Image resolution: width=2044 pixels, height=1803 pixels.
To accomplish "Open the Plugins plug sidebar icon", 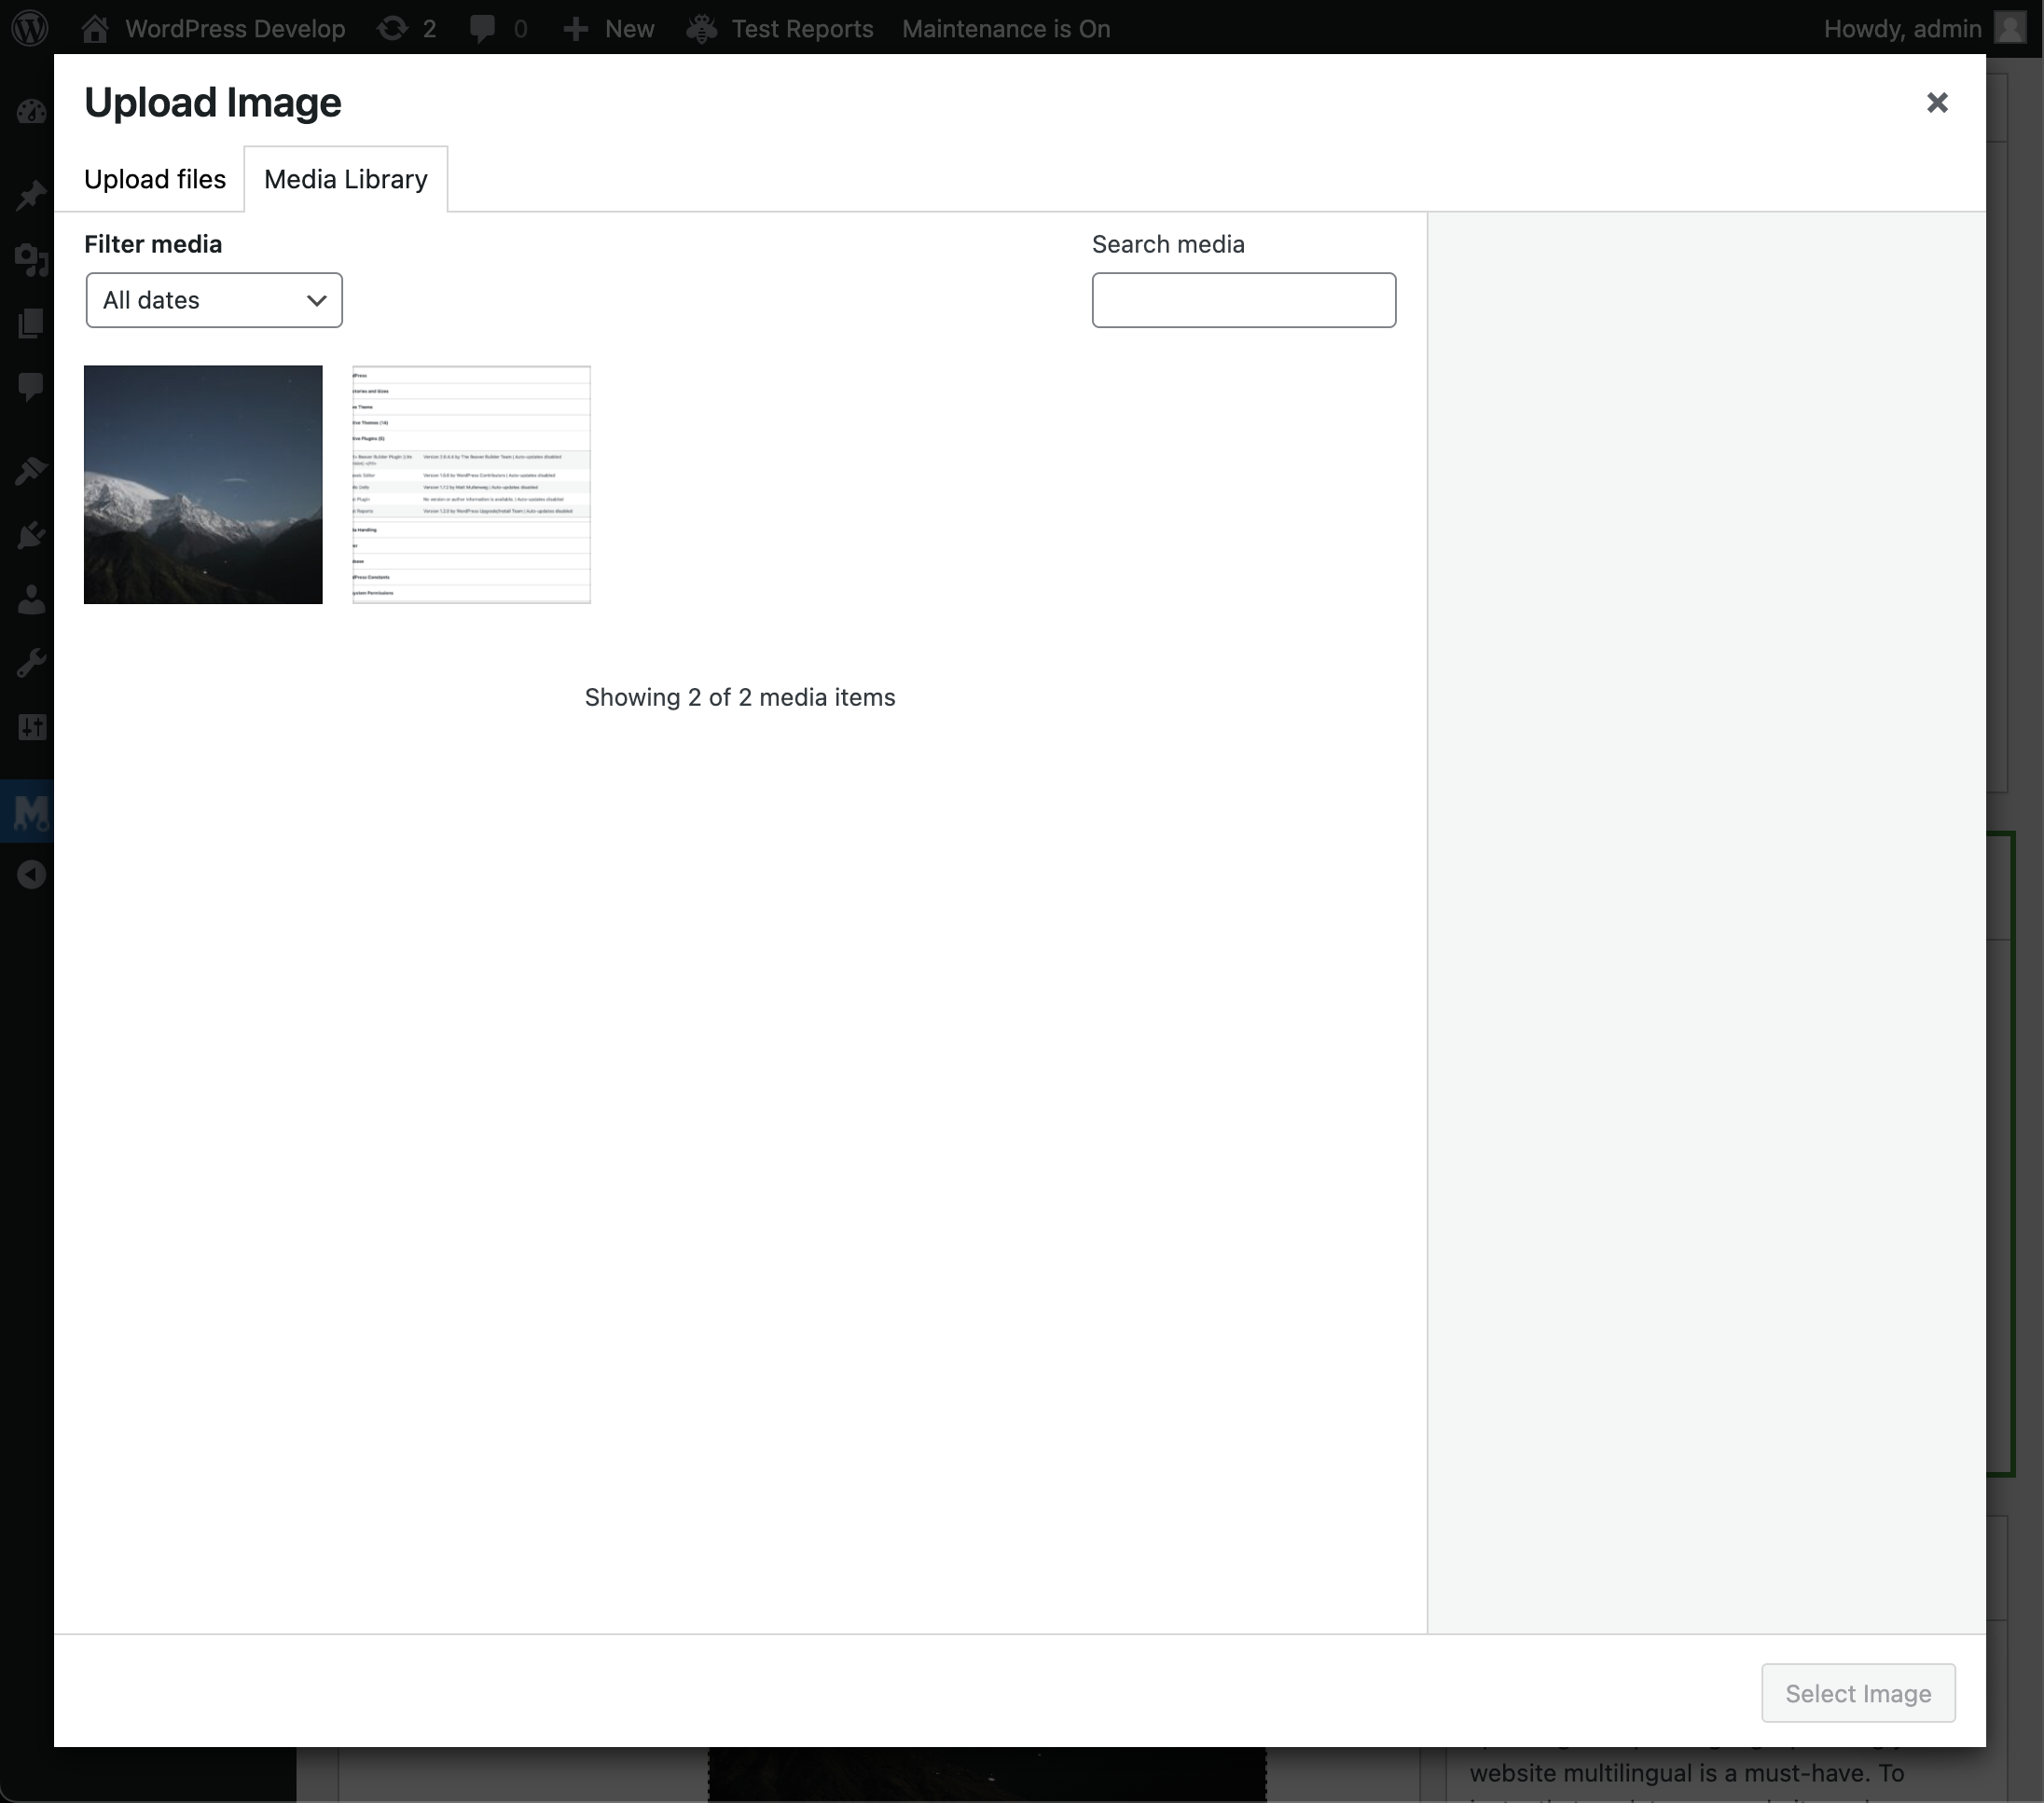I will coord(31,536).
